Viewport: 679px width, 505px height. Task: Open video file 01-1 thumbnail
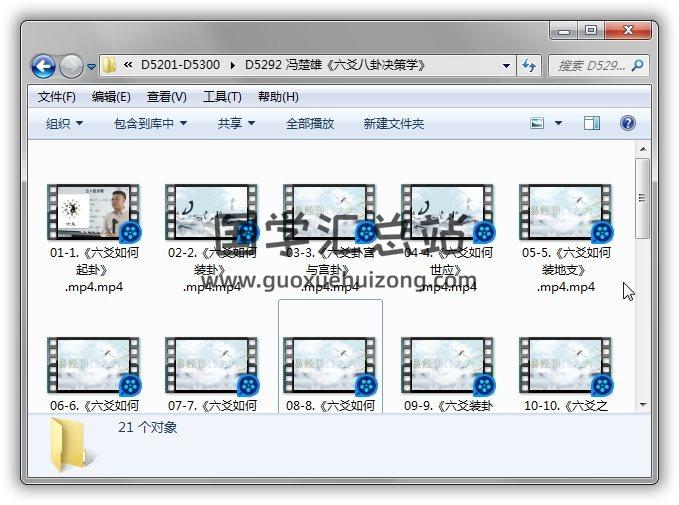(93, 212)
